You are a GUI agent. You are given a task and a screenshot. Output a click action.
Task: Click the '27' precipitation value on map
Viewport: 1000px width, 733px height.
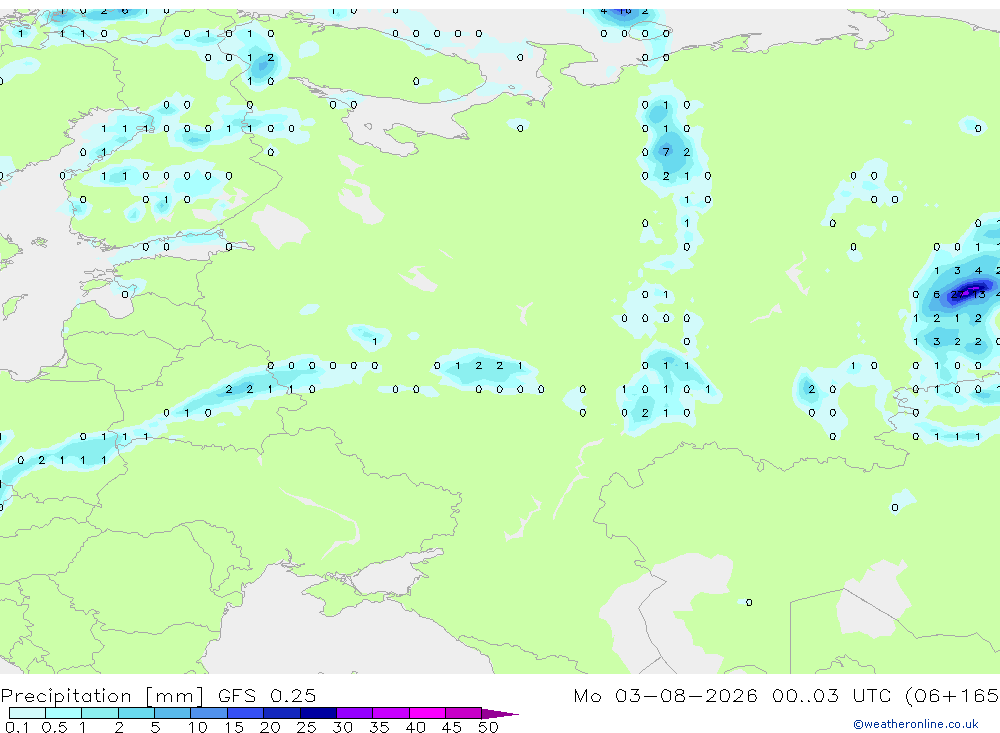click(957, 294)
